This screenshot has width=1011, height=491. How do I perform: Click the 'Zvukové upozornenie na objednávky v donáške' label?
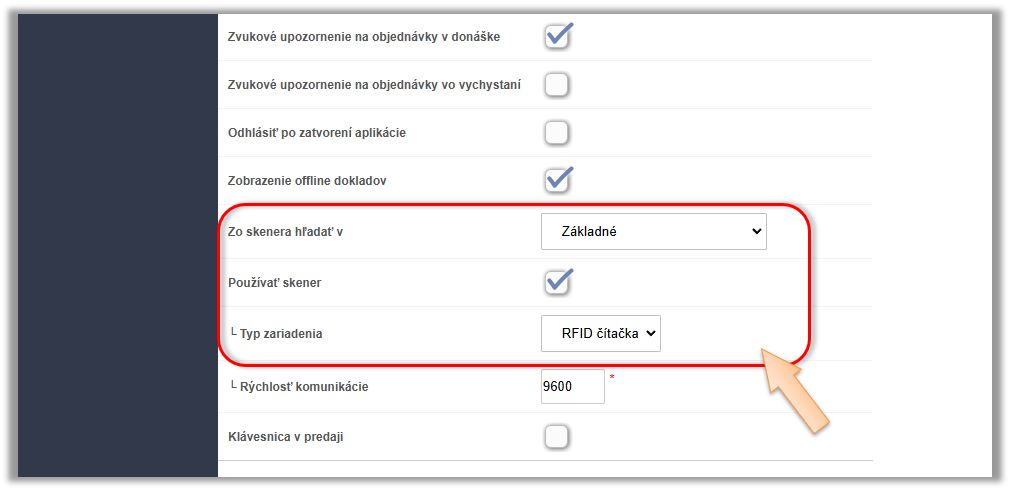point(364,37)
